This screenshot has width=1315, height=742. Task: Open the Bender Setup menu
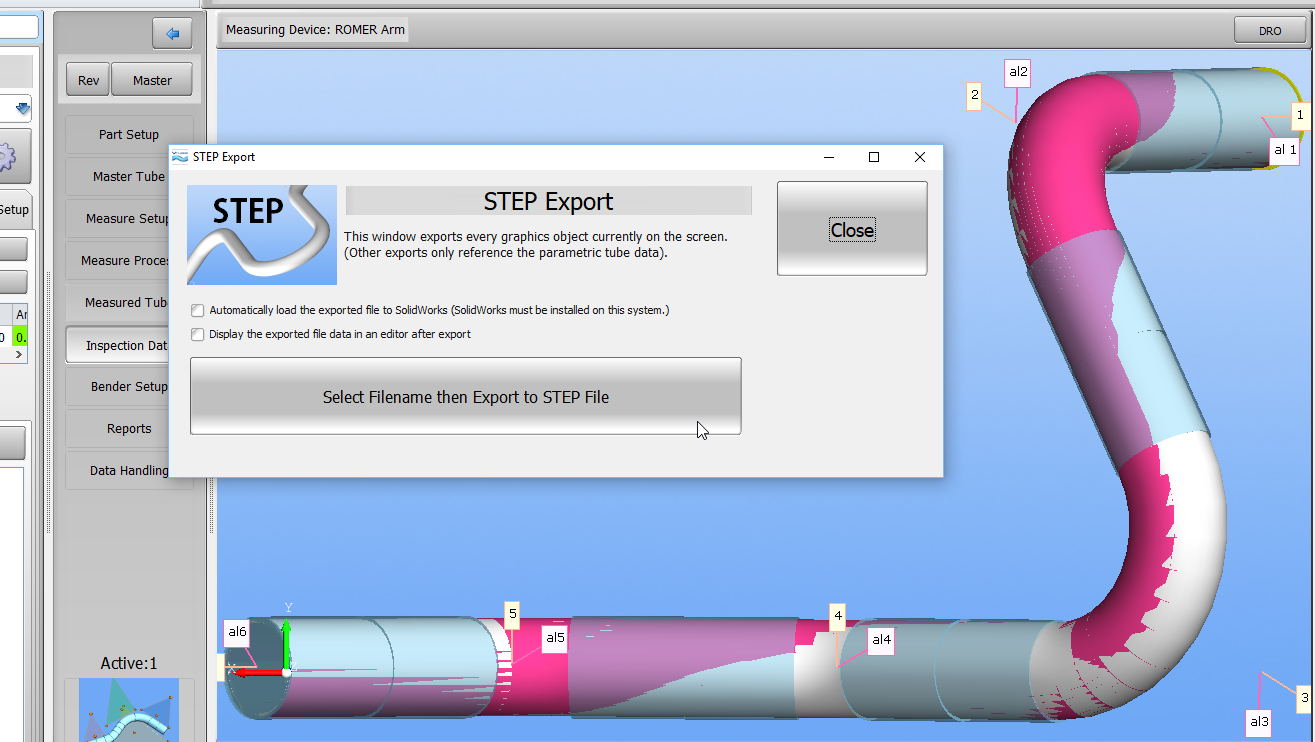128,387
